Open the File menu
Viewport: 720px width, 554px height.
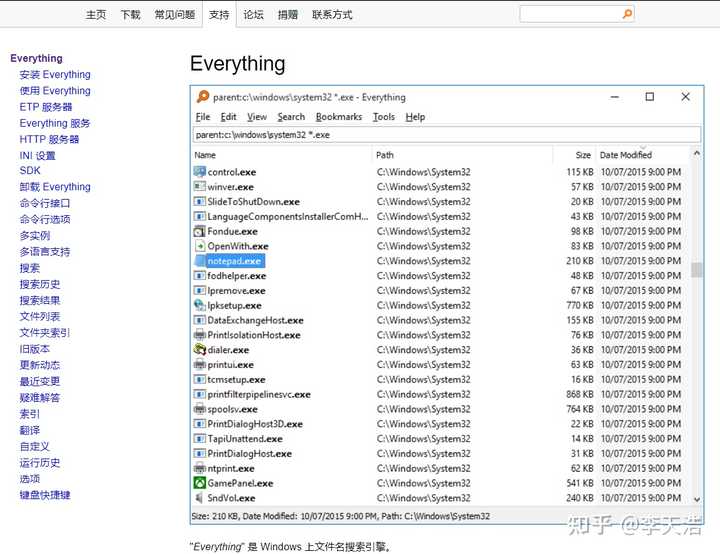[x=202, y=117]
